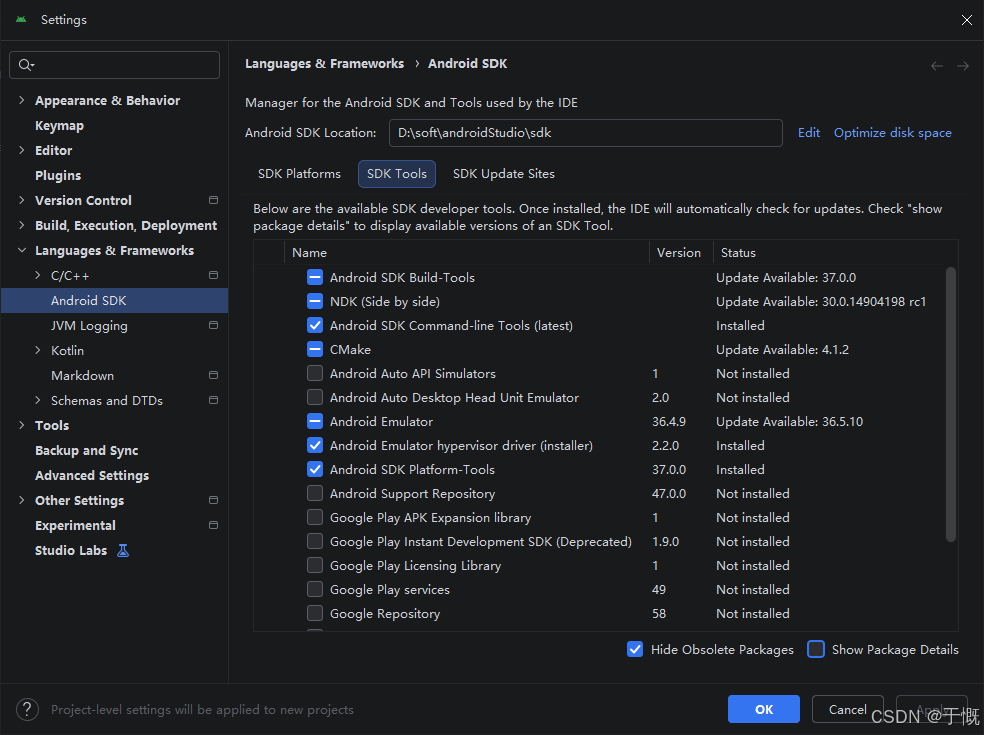Expand the C/C++ node

pos(38,275)
